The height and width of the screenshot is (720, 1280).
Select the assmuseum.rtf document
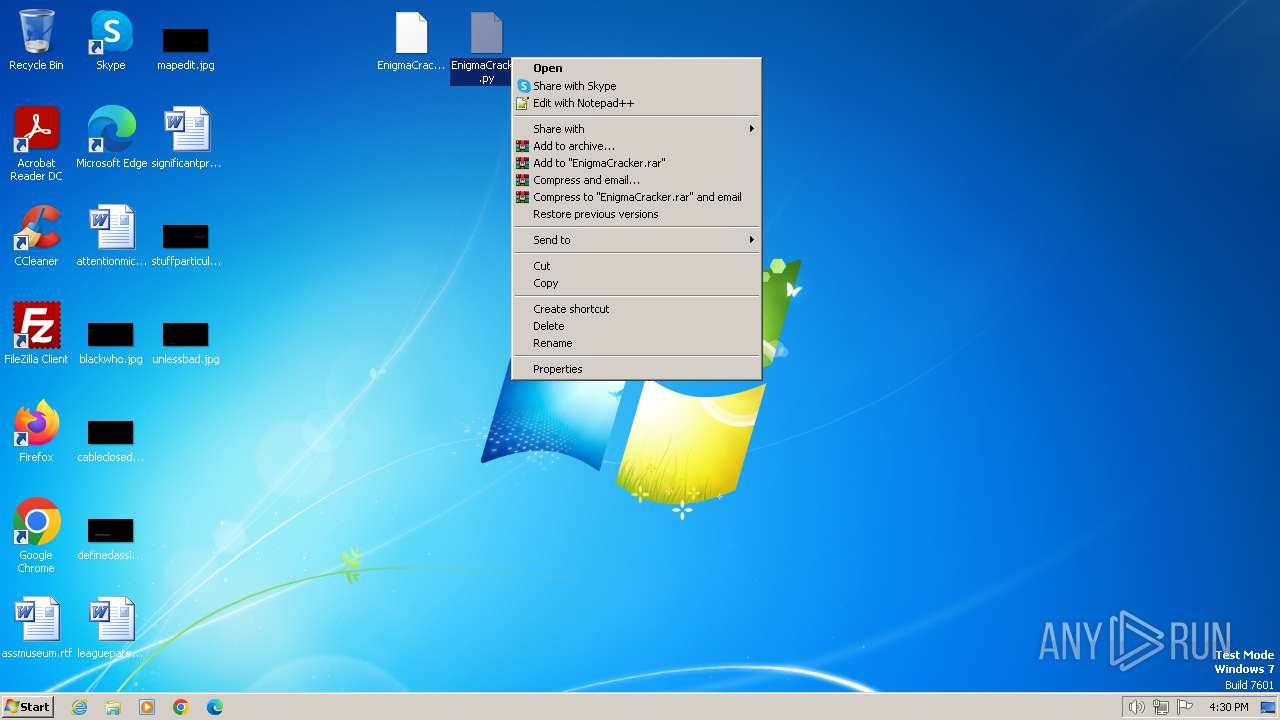point(36,628)
